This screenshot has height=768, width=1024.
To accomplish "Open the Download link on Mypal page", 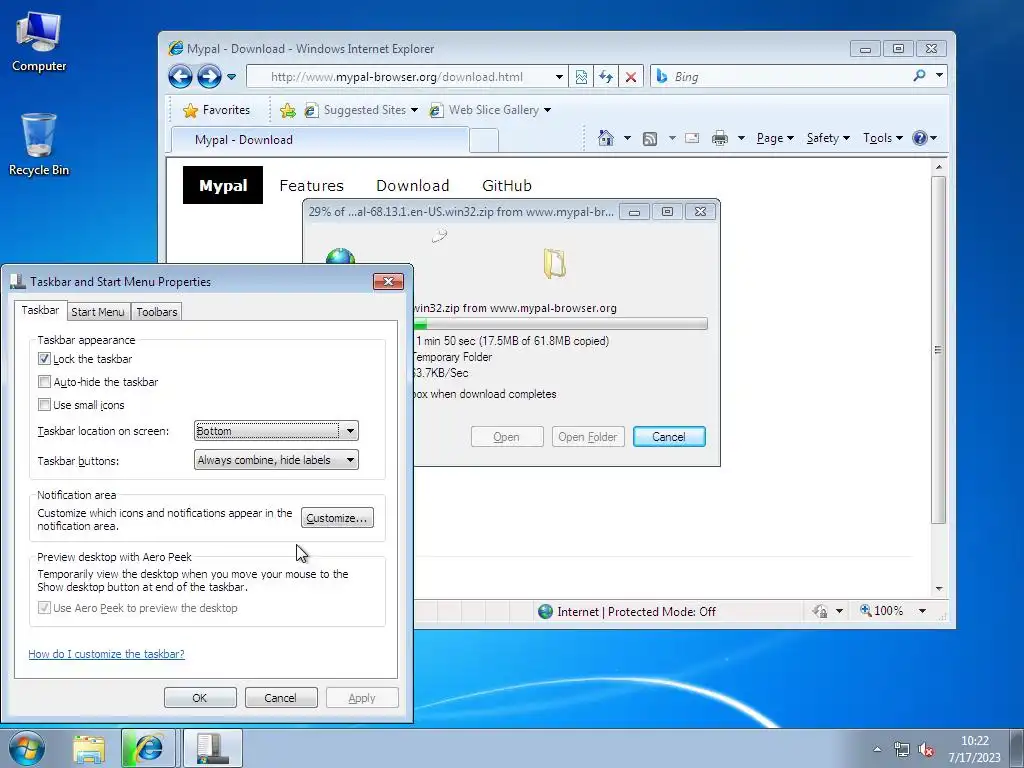I will (413, 185).
